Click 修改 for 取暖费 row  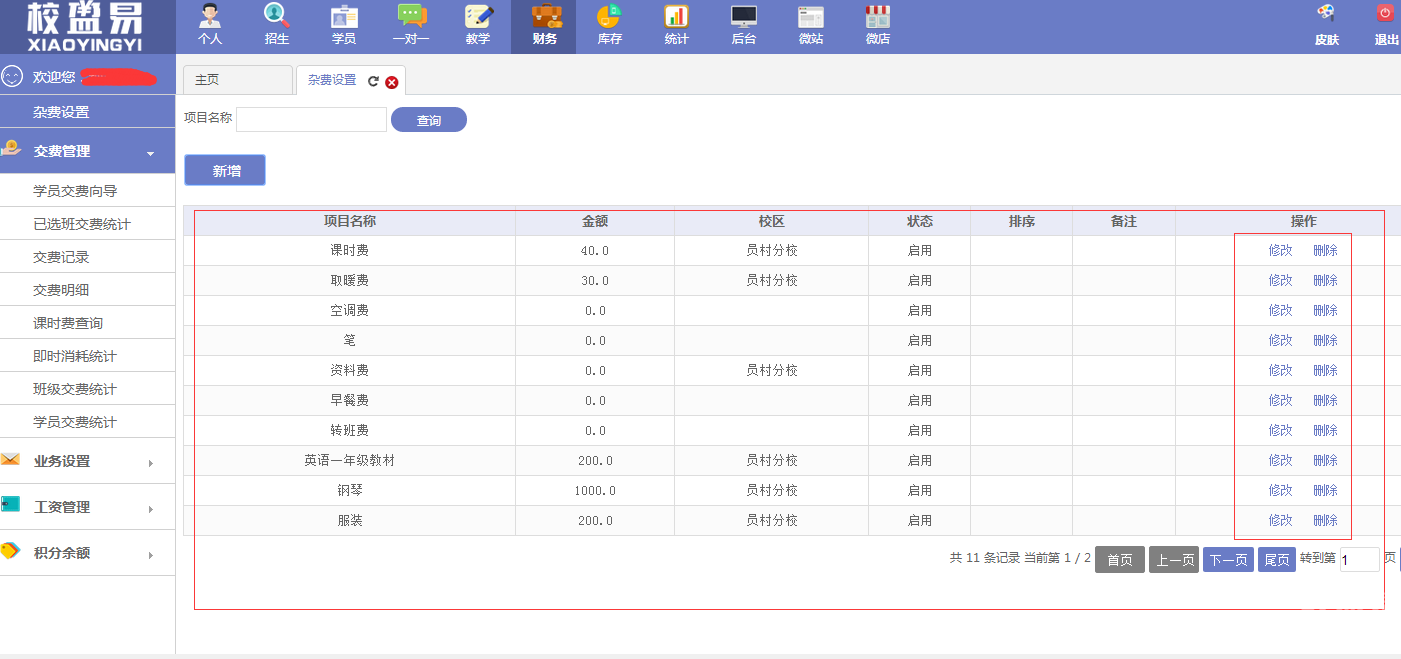pos(1280,280)
